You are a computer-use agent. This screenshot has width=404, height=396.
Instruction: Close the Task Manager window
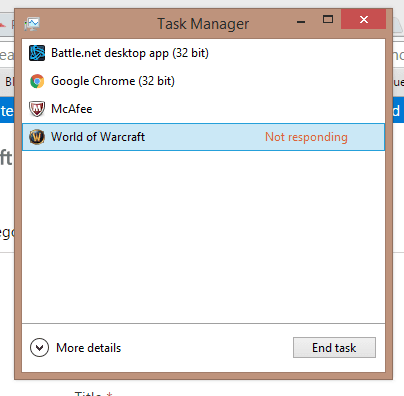click(x=364, y=19)
